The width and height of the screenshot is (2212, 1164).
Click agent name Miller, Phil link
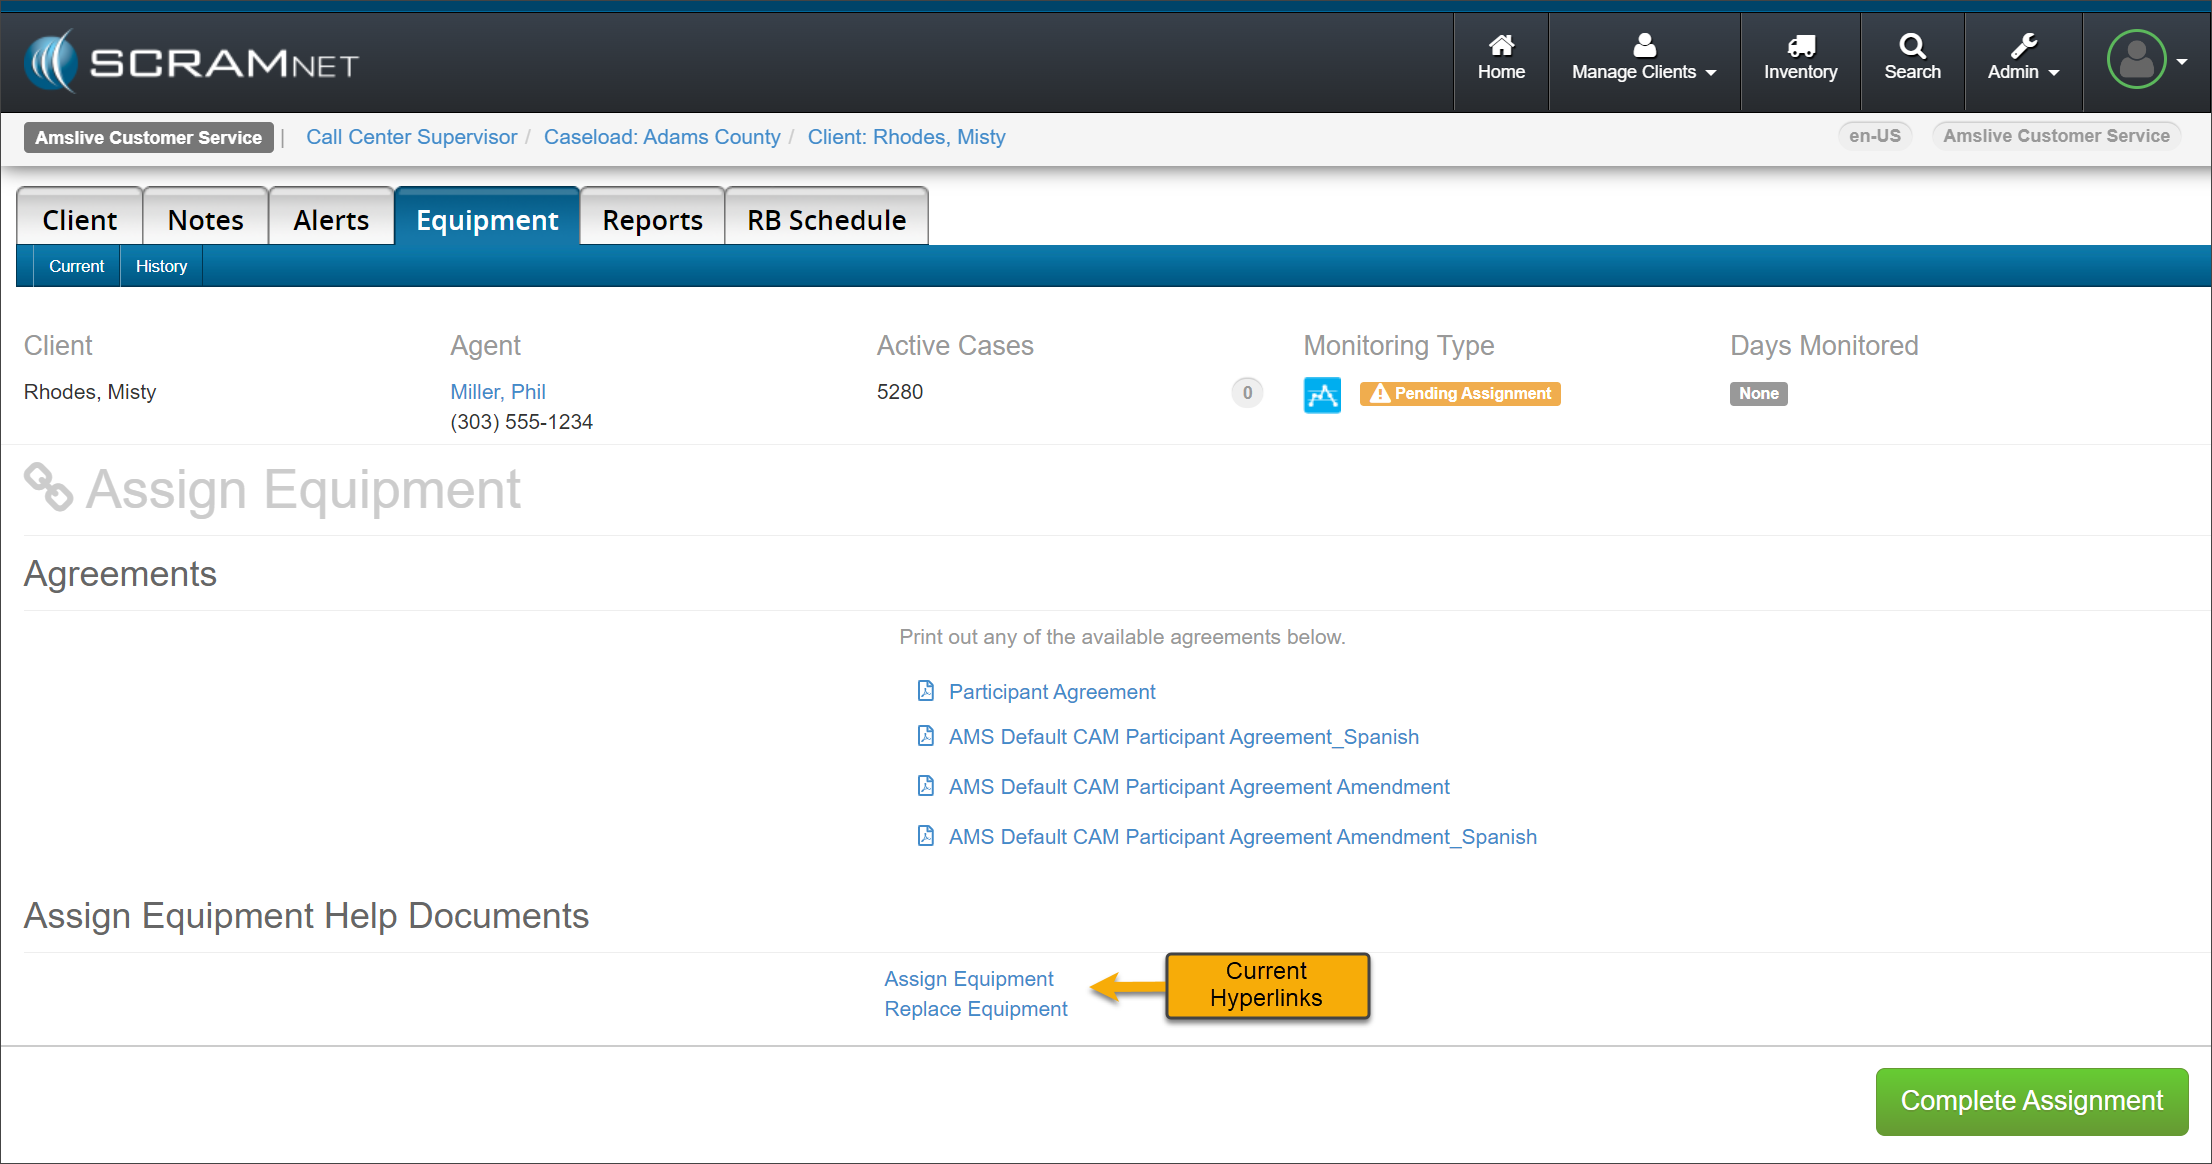(497, 392)
